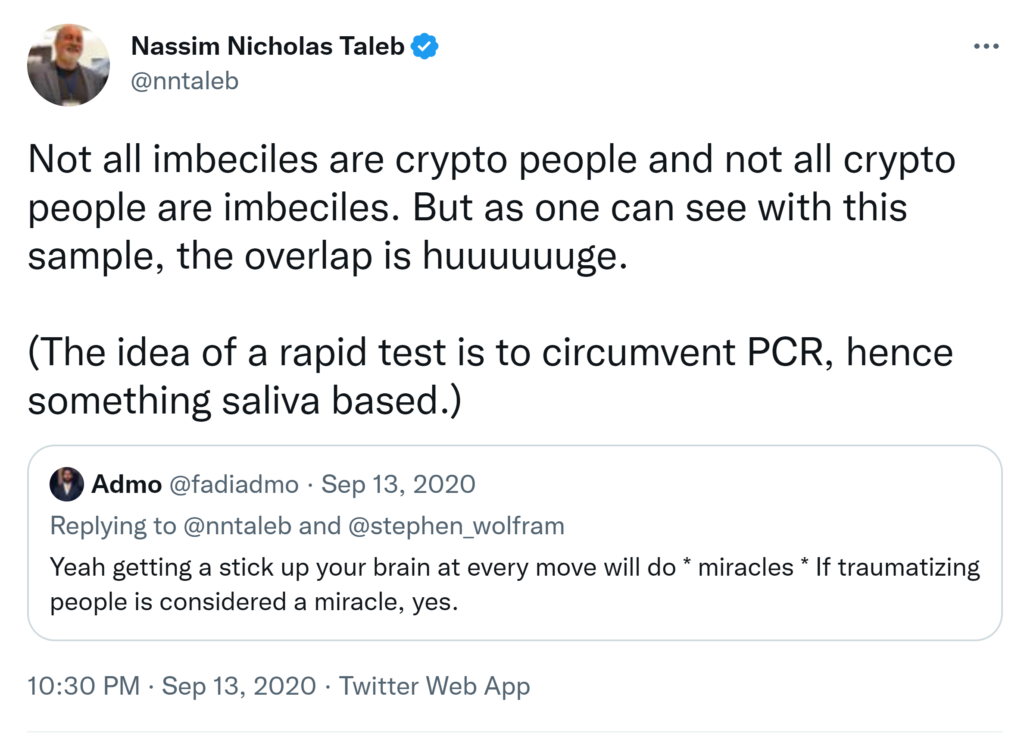Click the @nntaleb handle below the author name
Image resolution: width=1024 pixels, height=746 pixels.
tap(185, 81)
